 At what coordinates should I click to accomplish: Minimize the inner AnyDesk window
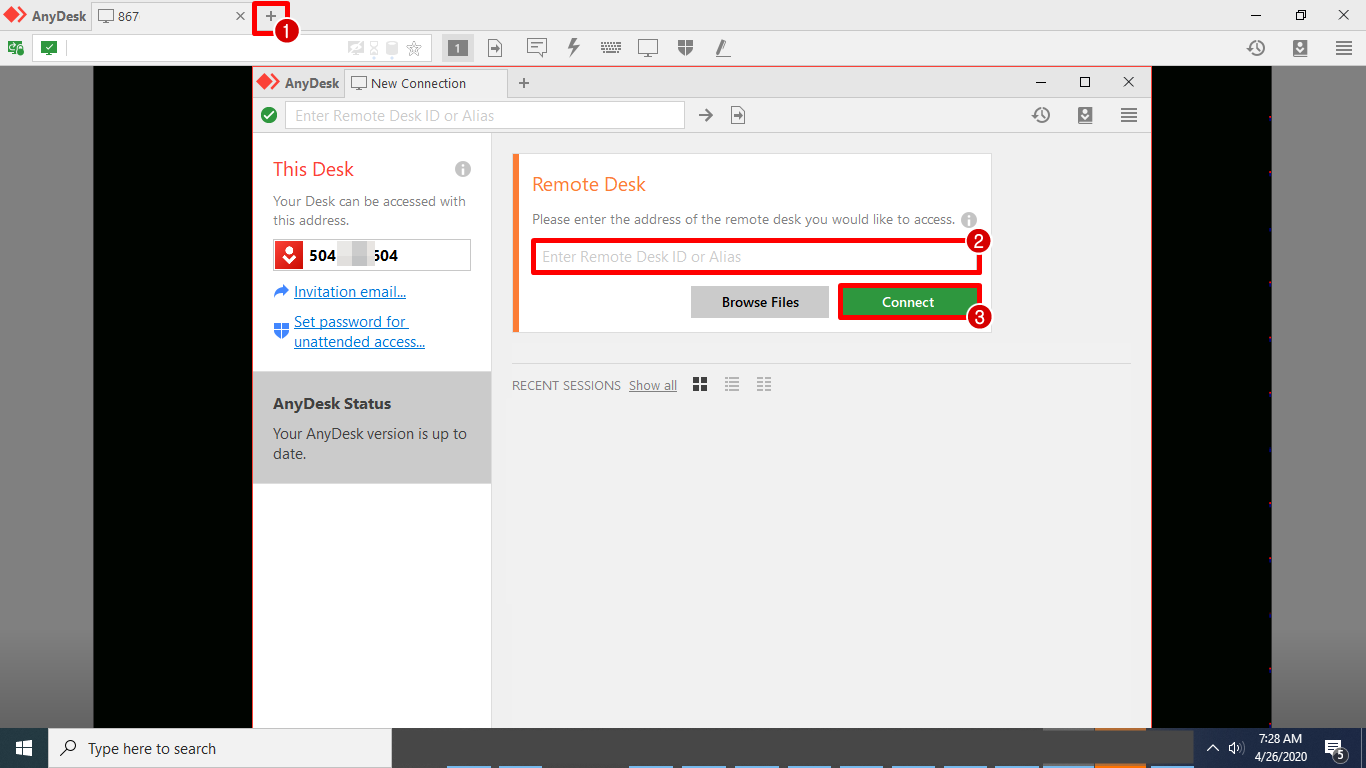(1041, 82)
